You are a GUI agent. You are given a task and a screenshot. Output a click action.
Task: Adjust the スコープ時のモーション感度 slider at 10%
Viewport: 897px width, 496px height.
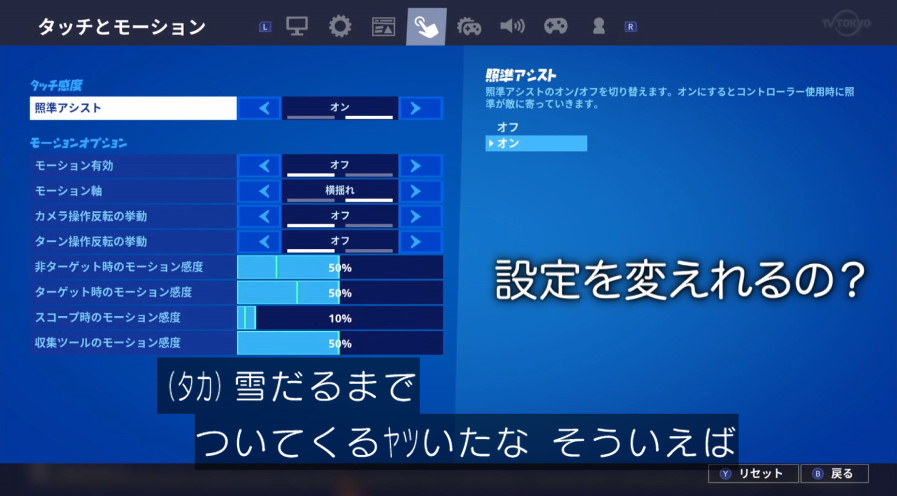tap(340, 318)
